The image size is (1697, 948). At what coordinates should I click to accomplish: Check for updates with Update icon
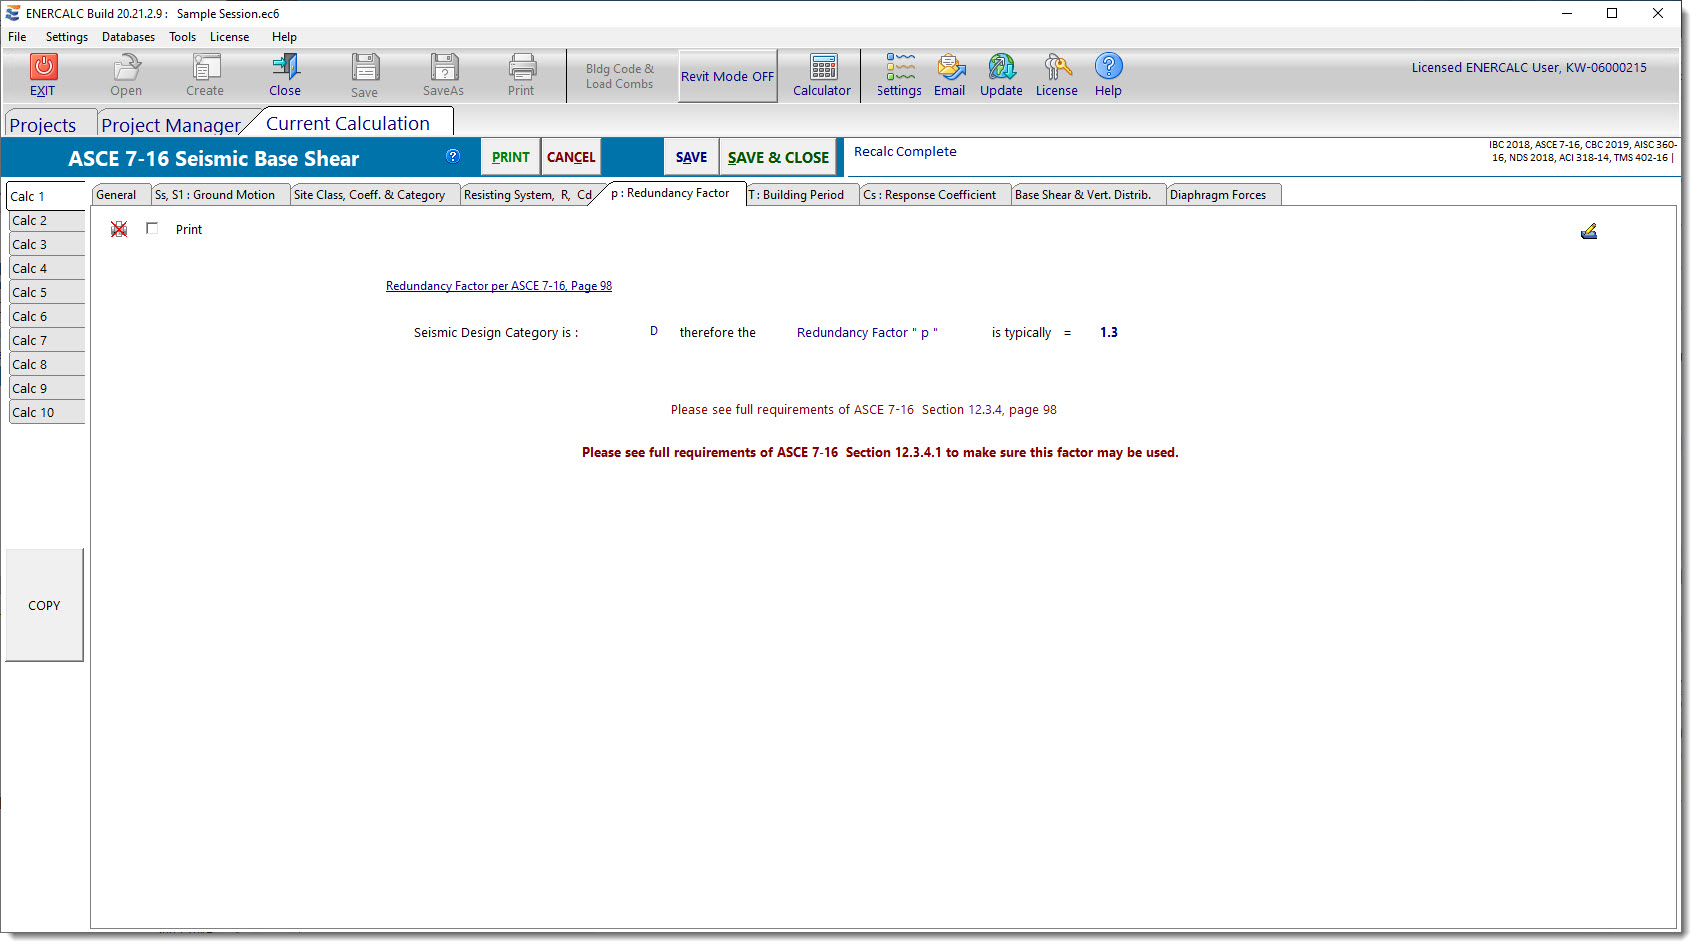click(x=1001, y=67)
